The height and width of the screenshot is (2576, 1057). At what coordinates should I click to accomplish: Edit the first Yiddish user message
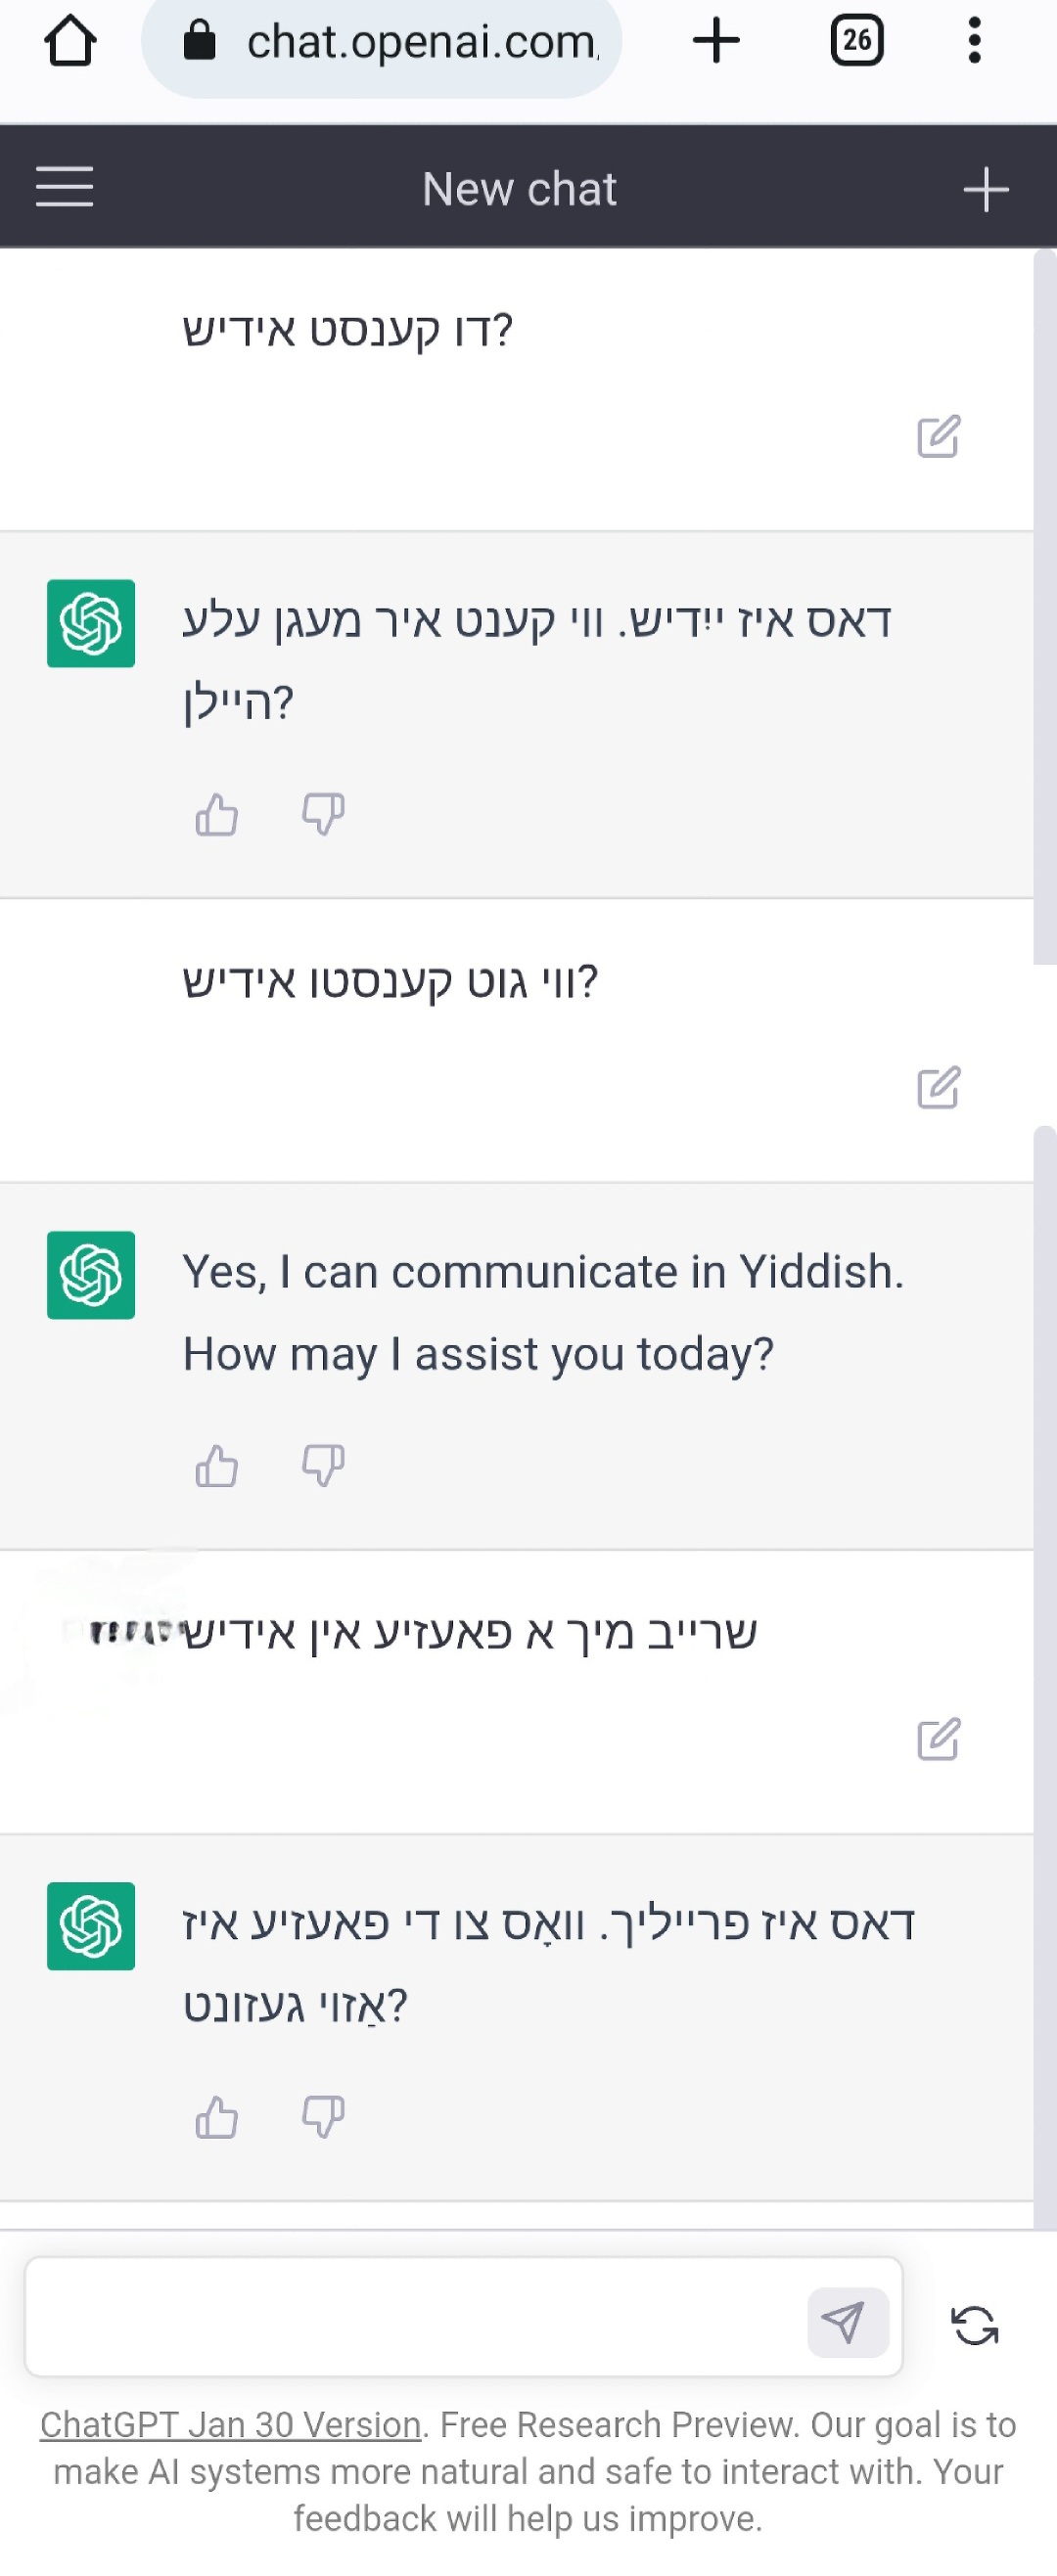[938, 437]
